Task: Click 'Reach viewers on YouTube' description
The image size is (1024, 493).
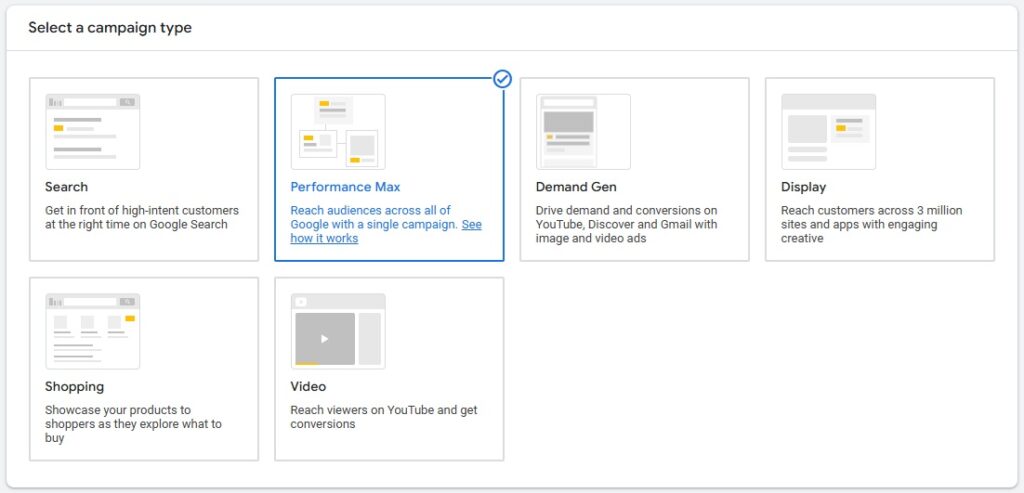Action: coord(384,417)
